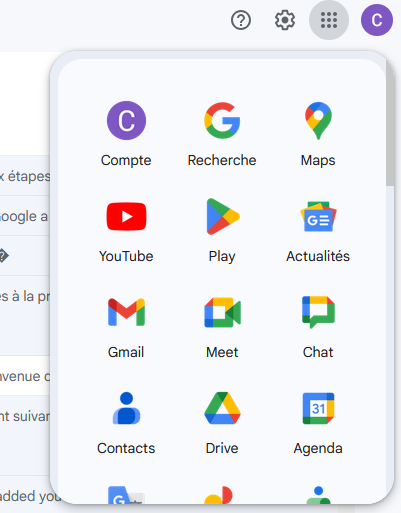Open the help question mark menu

coord(241,20)
